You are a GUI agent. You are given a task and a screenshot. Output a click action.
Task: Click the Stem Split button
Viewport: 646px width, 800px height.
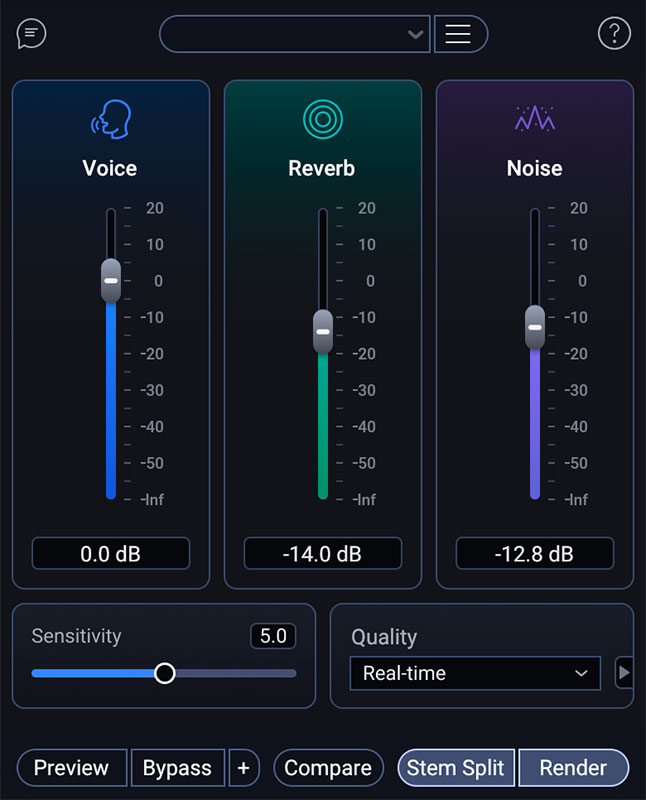pyautogui.click(x=456, y=768)
